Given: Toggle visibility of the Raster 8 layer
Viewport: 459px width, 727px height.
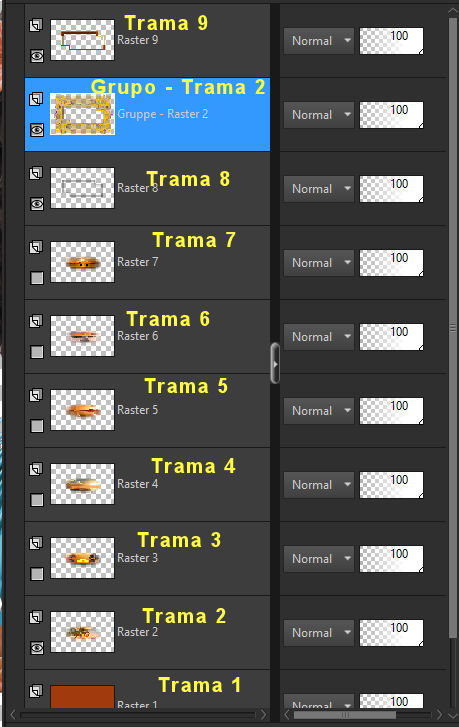Looking at the screenshot, I should coord(37,204).
